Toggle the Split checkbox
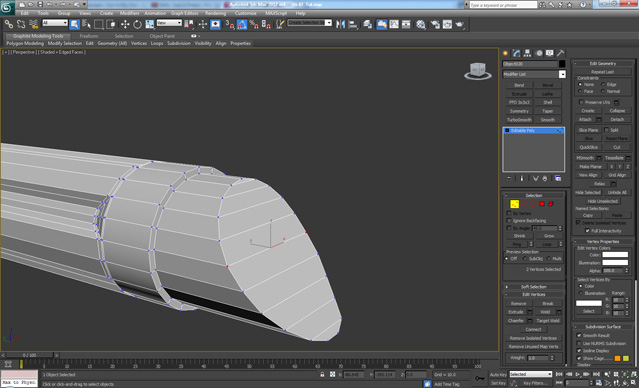The width and height of the screenshot is (639, 388). coord(606,130)
